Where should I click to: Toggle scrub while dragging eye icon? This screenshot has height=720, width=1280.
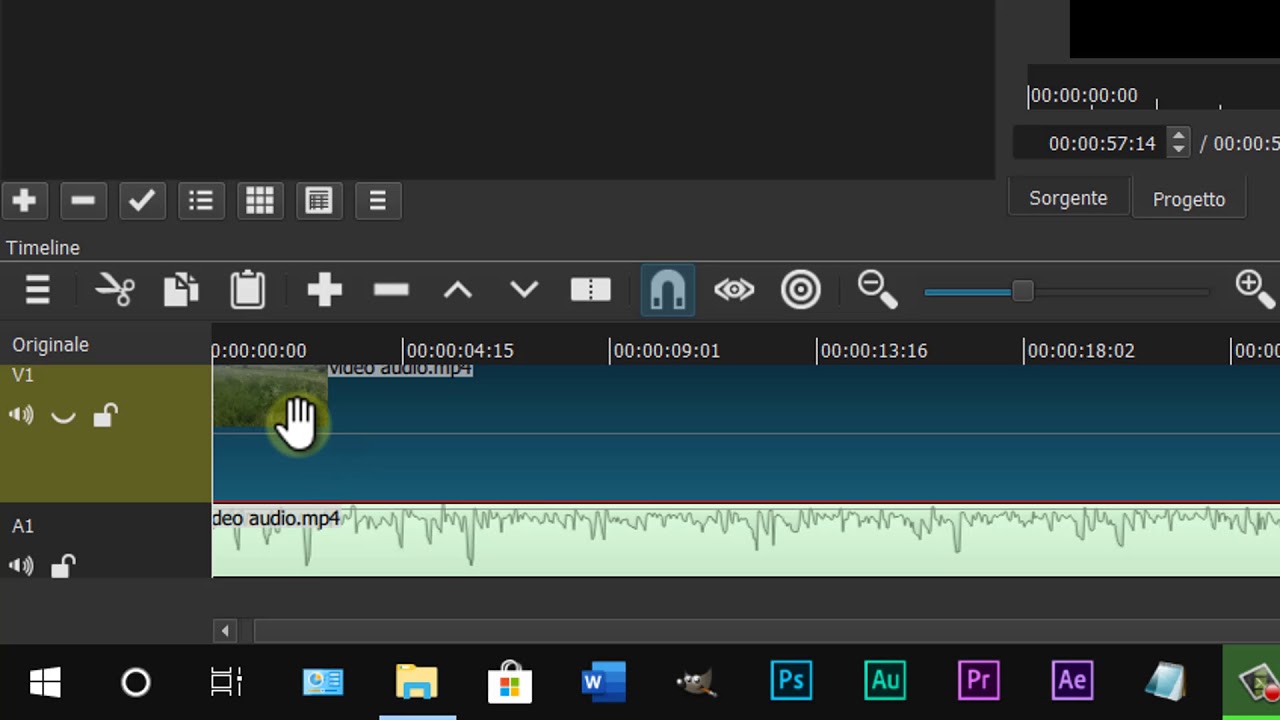(734, 290)
